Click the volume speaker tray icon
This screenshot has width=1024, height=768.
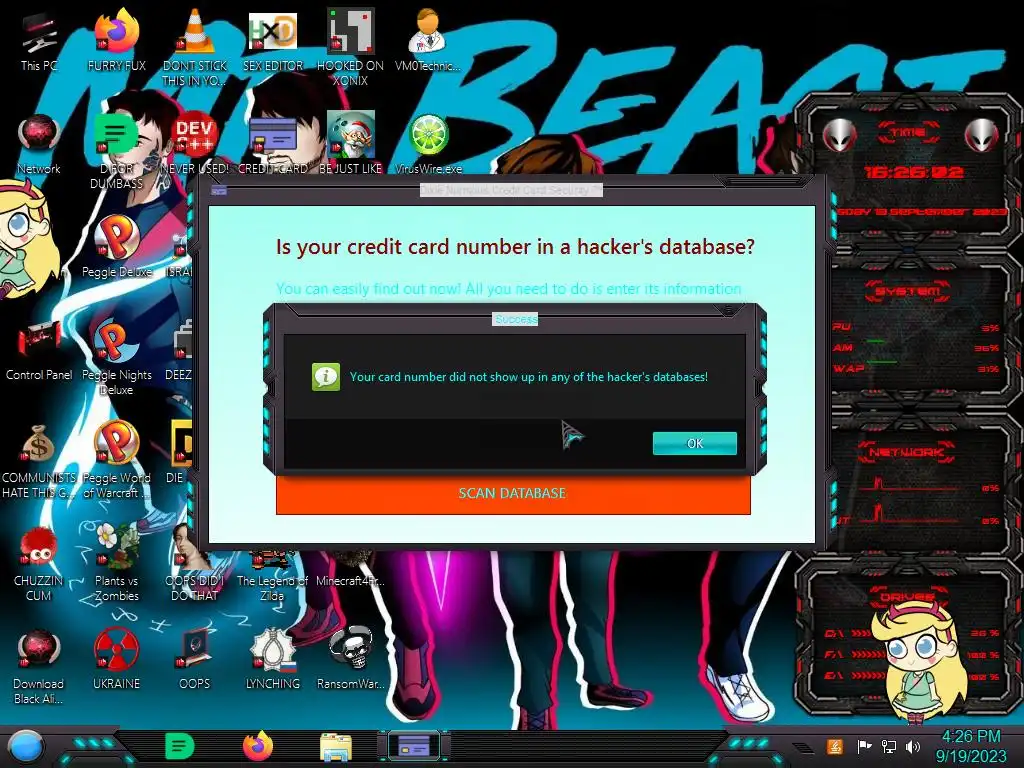(913, 746)
